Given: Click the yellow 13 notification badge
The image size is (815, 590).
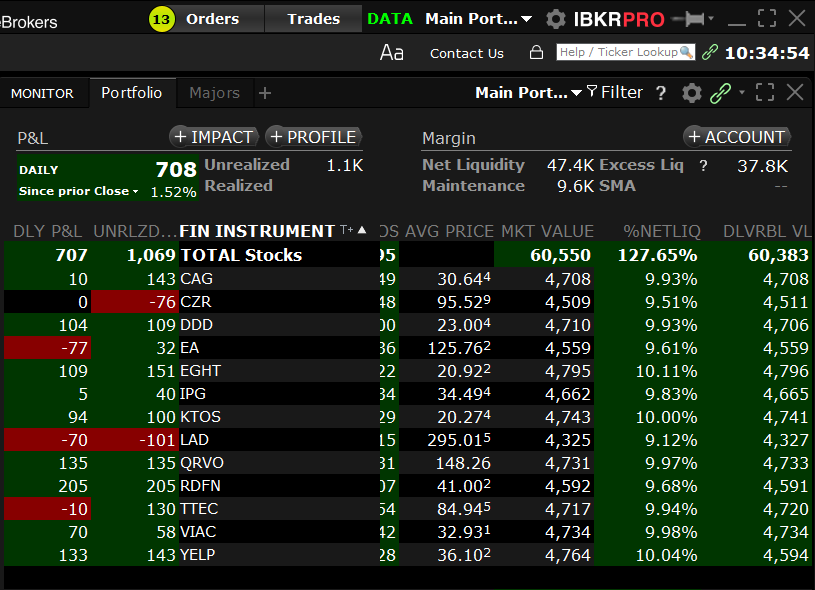Looking at the screenshot, I should click(161, 20).
